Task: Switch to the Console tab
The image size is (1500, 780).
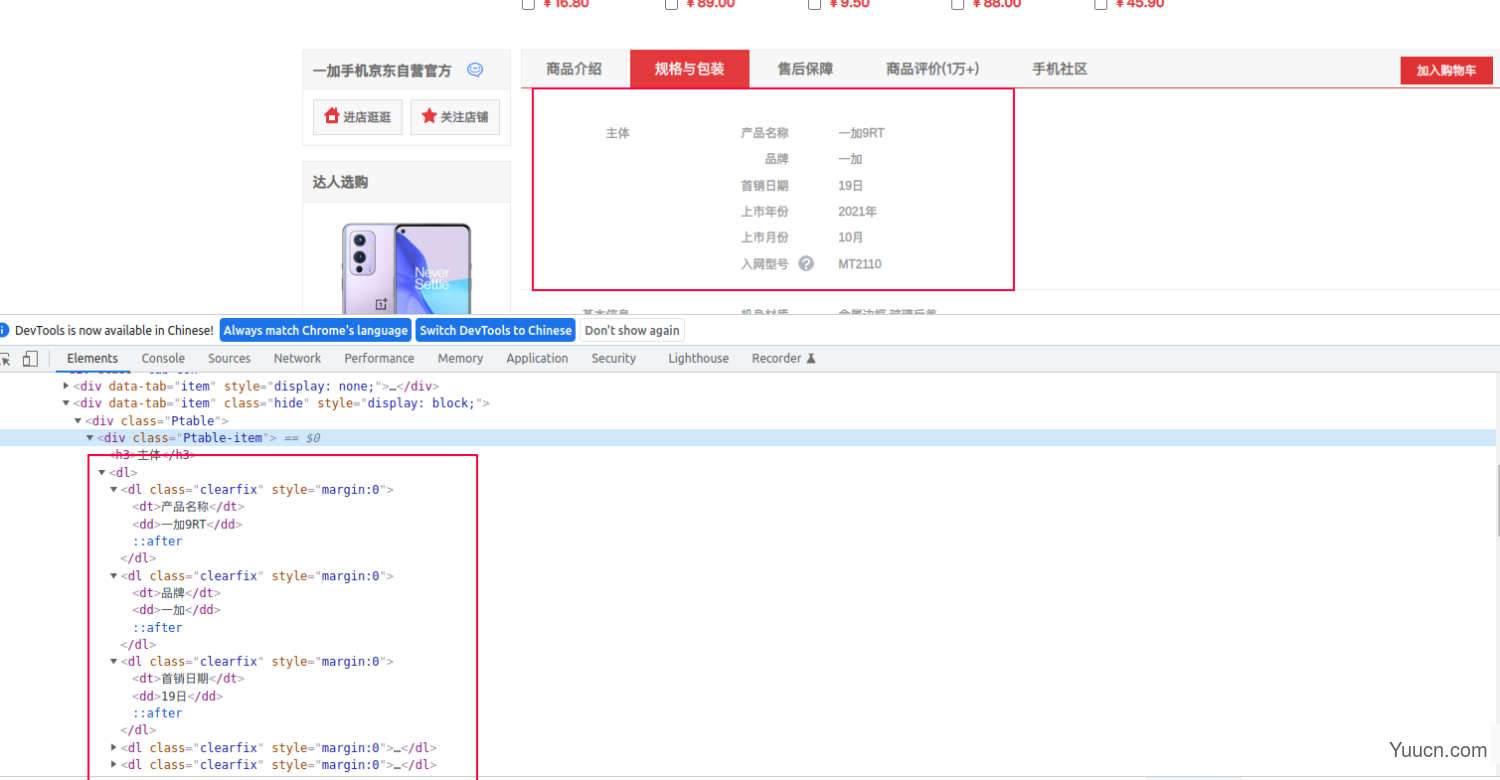Action: coord(163,358)
